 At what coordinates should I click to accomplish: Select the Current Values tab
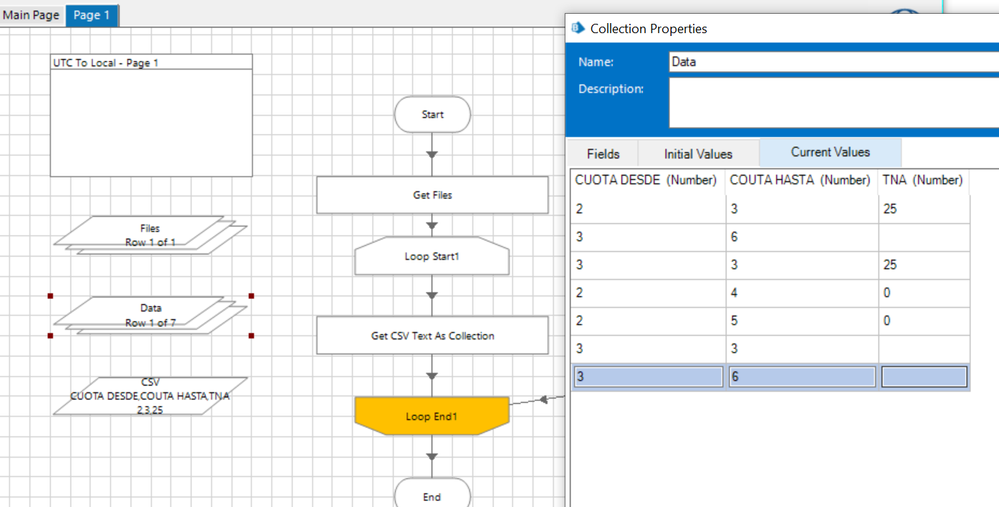click(830, 152)
